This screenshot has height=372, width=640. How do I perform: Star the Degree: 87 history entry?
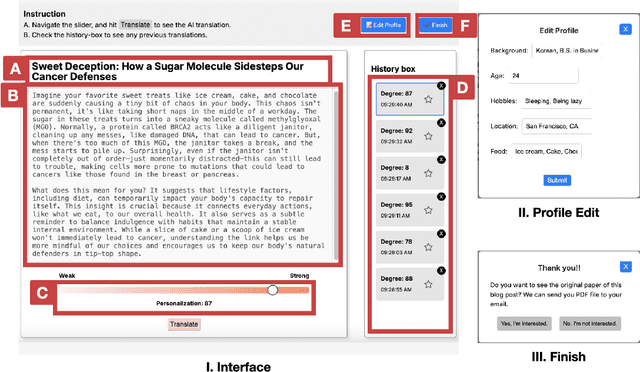click(x=428, y=99)
